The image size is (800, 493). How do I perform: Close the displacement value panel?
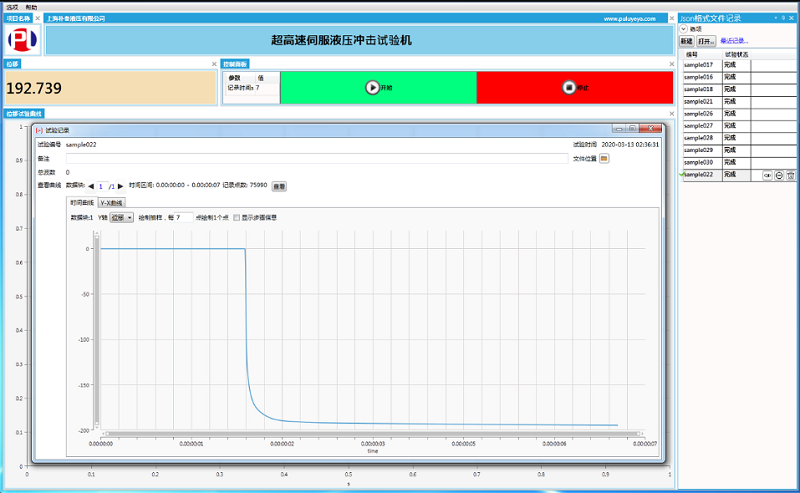pos(214,64)
